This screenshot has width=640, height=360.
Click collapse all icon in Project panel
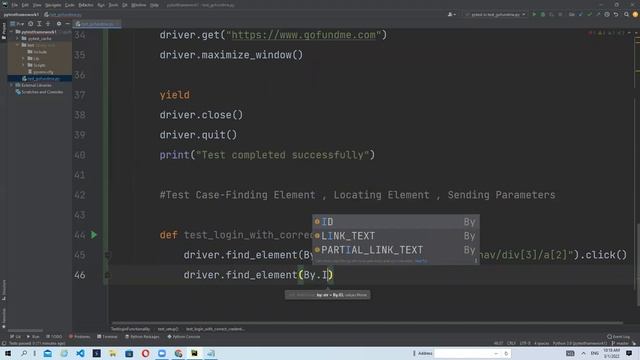coord(48,24)
